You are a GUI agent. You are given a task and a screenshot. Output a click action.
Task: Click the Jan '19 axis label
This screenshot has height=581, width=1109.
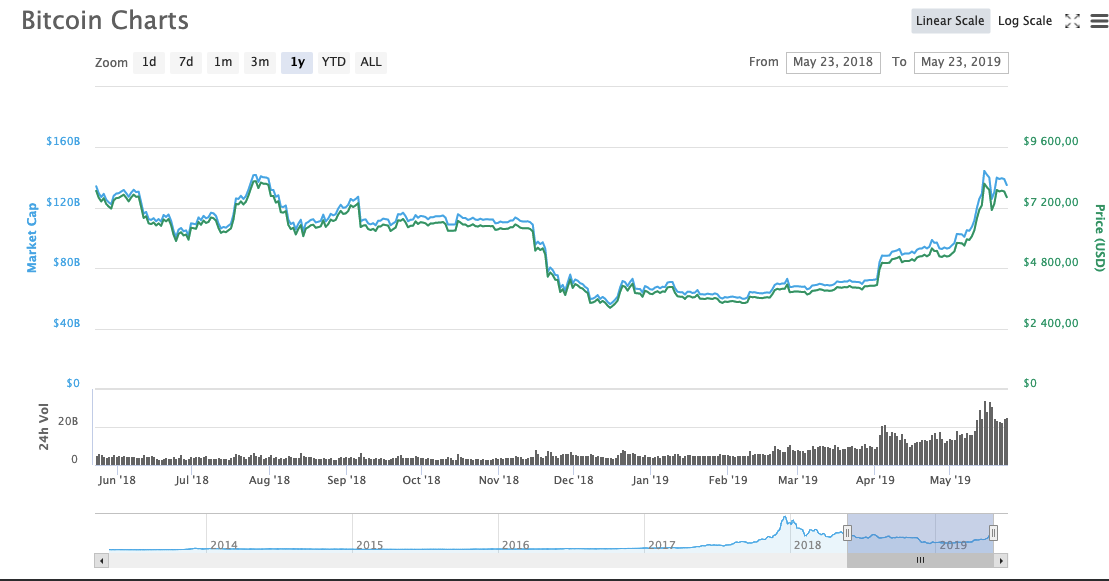(650, 481)
